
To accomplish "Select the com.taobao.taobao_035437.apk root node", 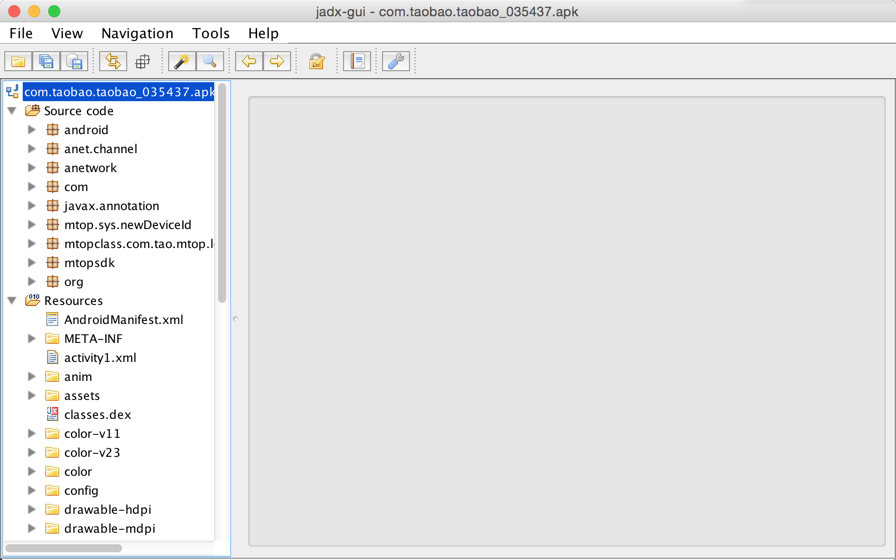I will coord(119,92).
